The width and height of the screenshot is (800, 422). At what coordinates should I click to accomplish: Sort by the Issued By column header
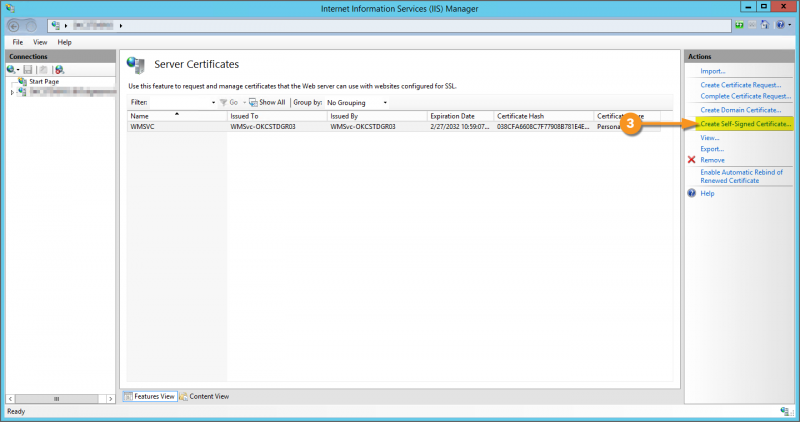point(377,116)
